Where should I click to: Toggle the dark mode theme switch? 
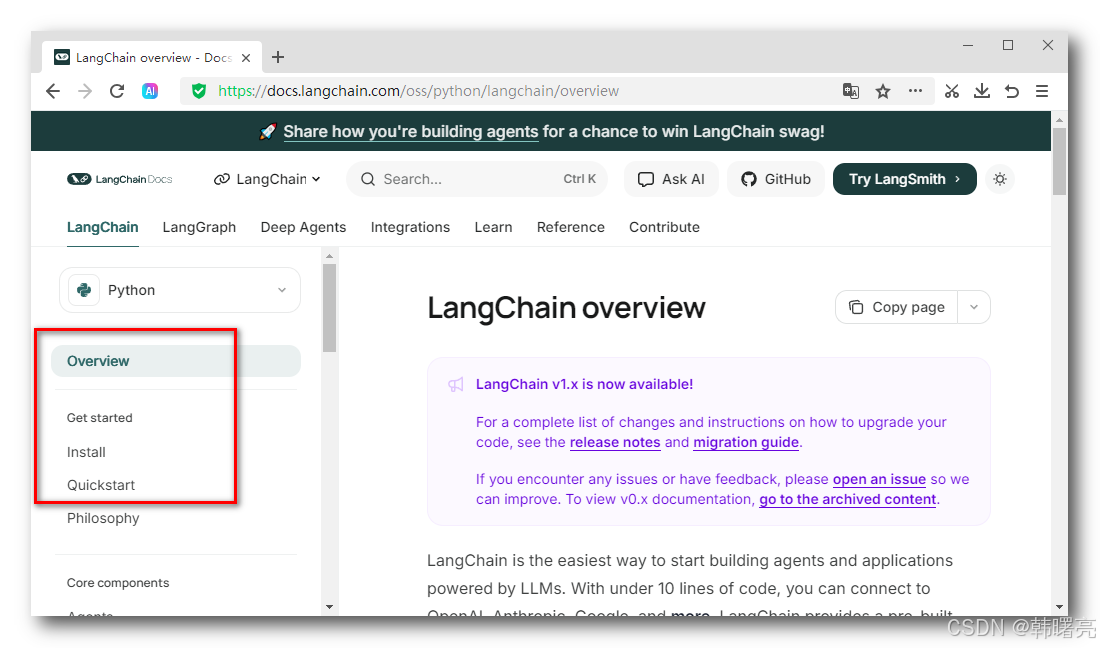[x=1000, y=179]
